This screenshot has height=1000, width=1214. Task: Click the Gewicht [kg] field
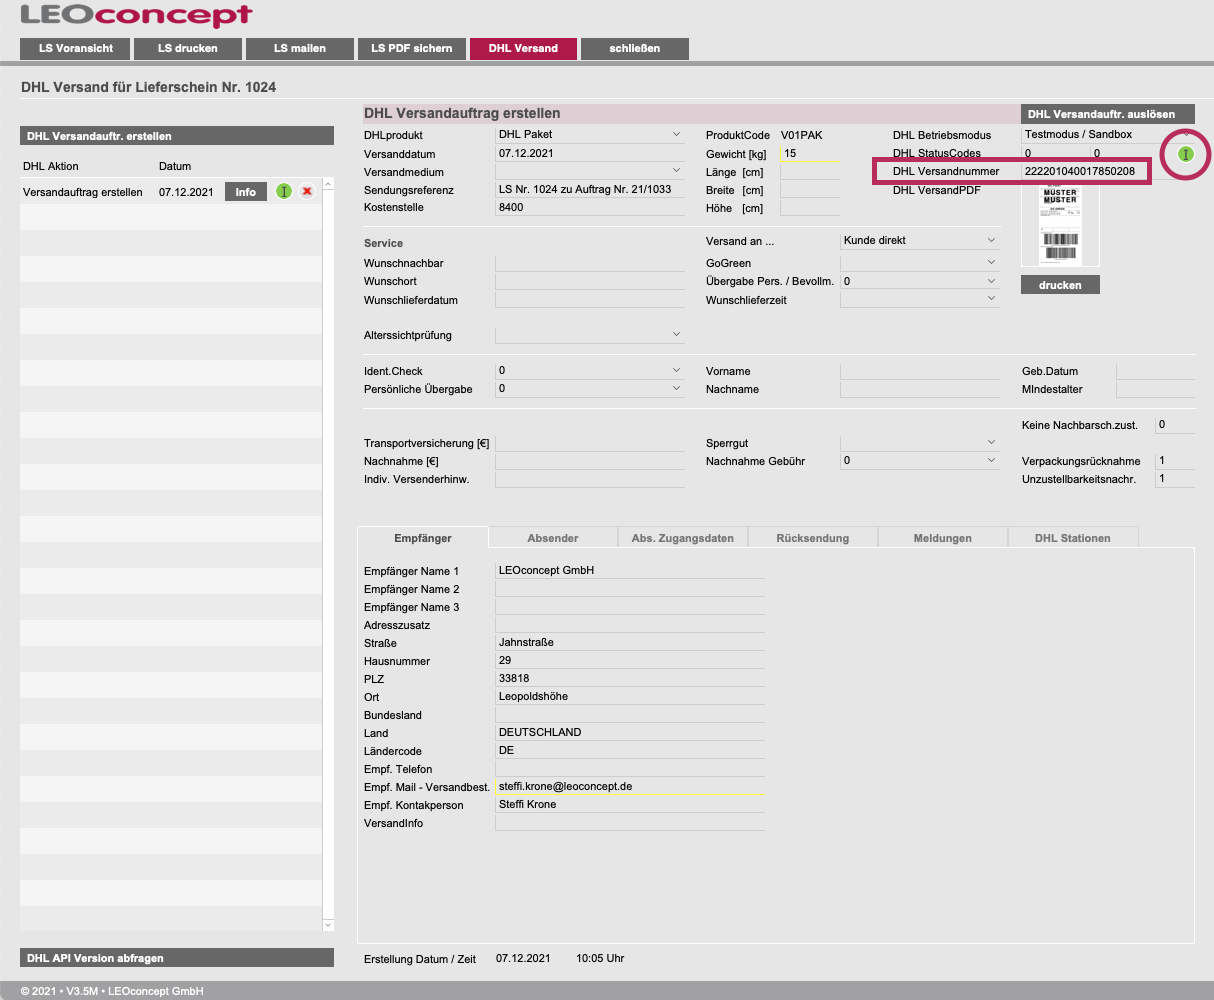pos(810,153)
